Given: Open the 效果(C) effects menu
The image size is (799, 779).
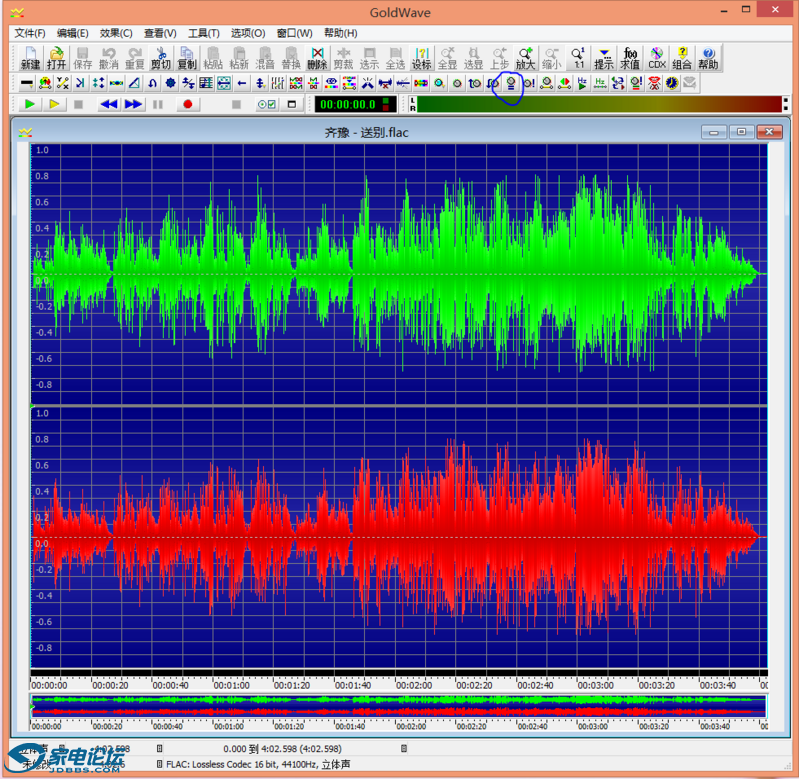Looking at the screenshot, I should point(116,33).
